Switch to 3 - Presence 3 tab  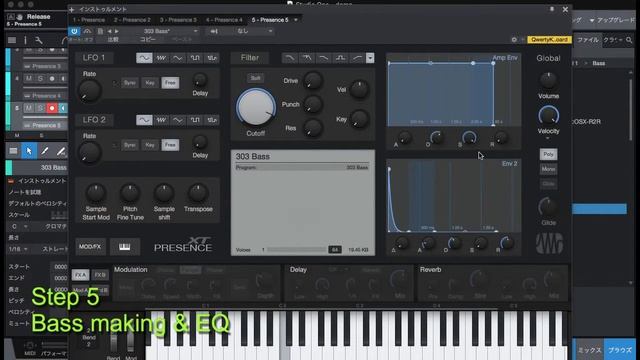(x=178, y=20)
